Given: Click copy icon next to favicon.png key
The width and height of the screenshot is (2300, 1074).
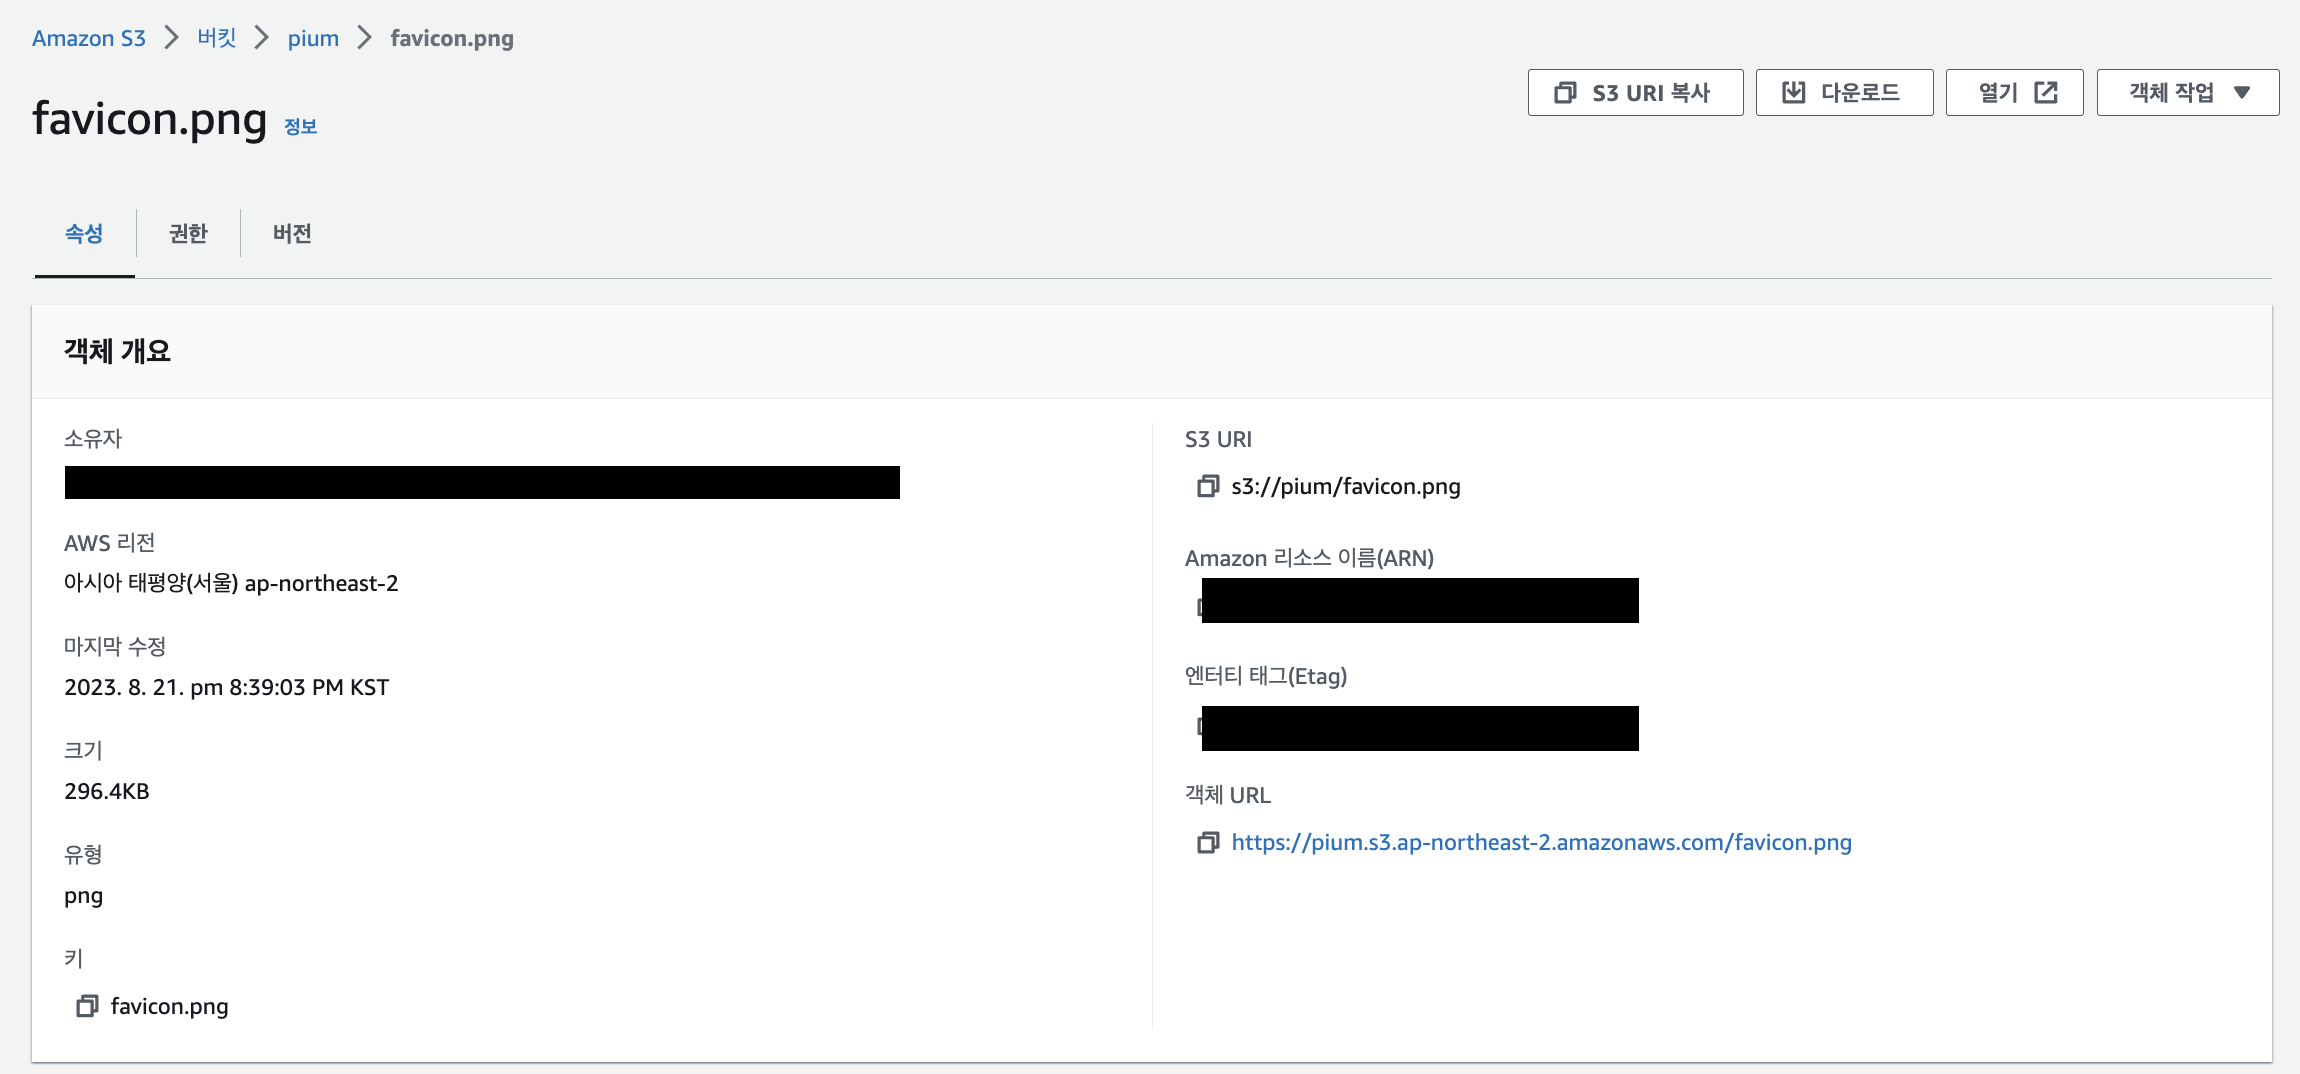Looking at the screenshot, I should pyautogui.click(x=87, y=1006).
